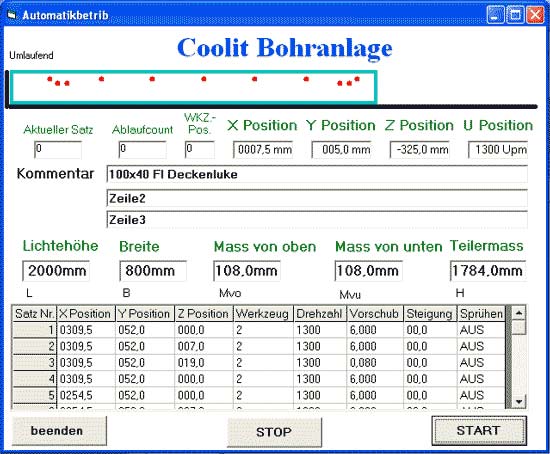The height and width of the screenshot is (454, 550).
Task: Click the STOP button
Action: 274,432
